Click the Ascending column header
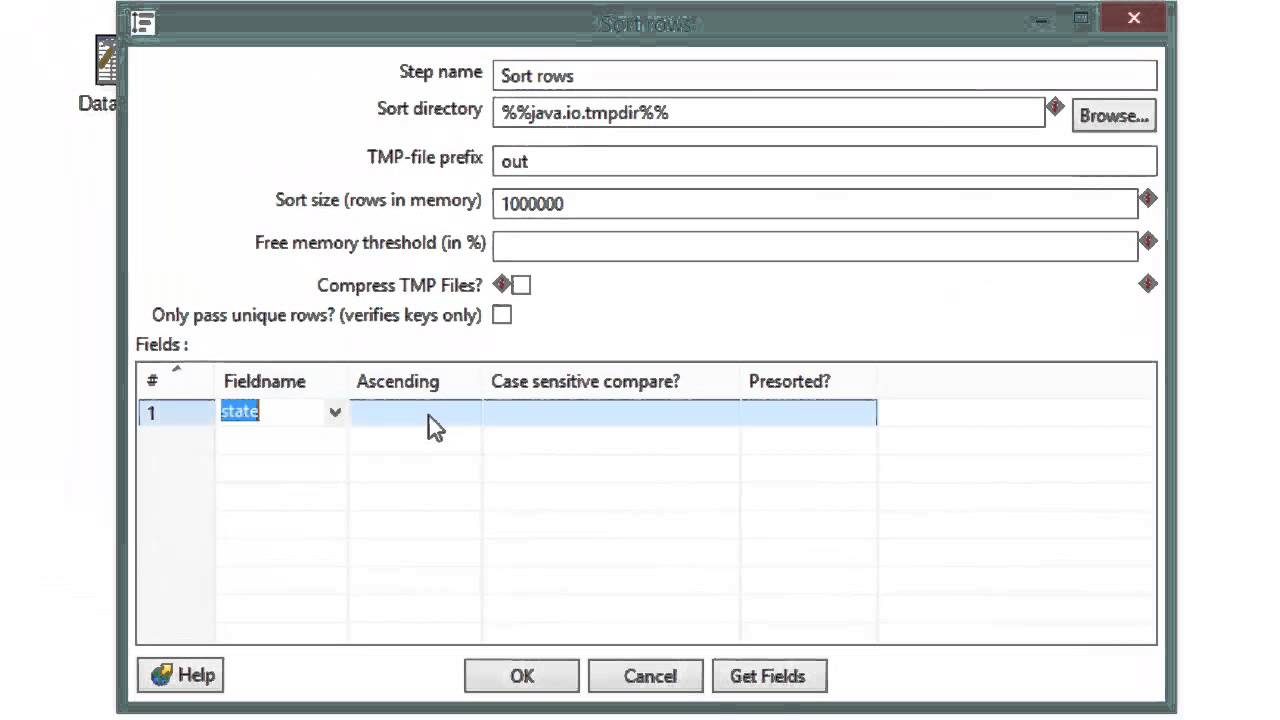 [415, 381]
